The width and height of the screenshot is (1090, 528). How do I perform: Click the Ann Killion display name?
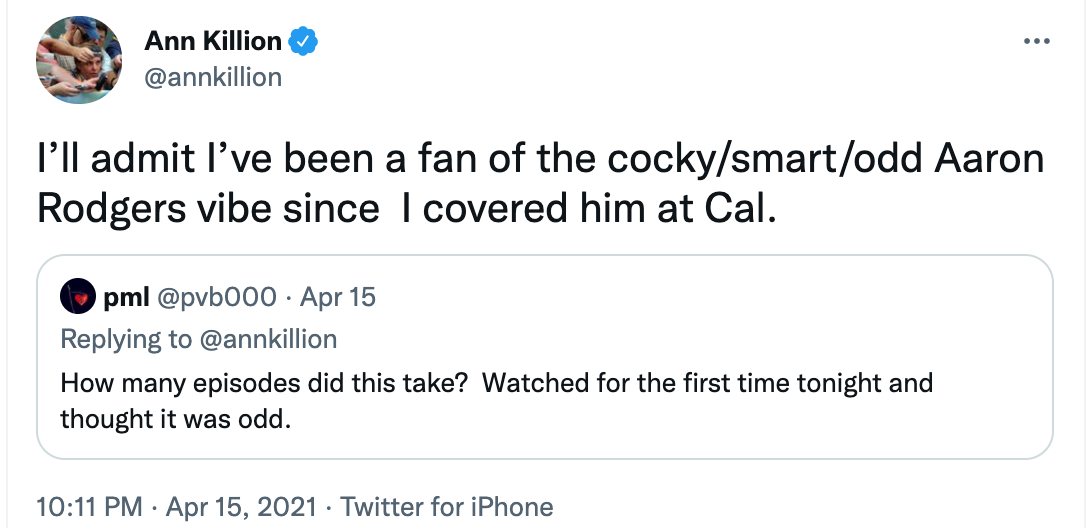(213, 41)
